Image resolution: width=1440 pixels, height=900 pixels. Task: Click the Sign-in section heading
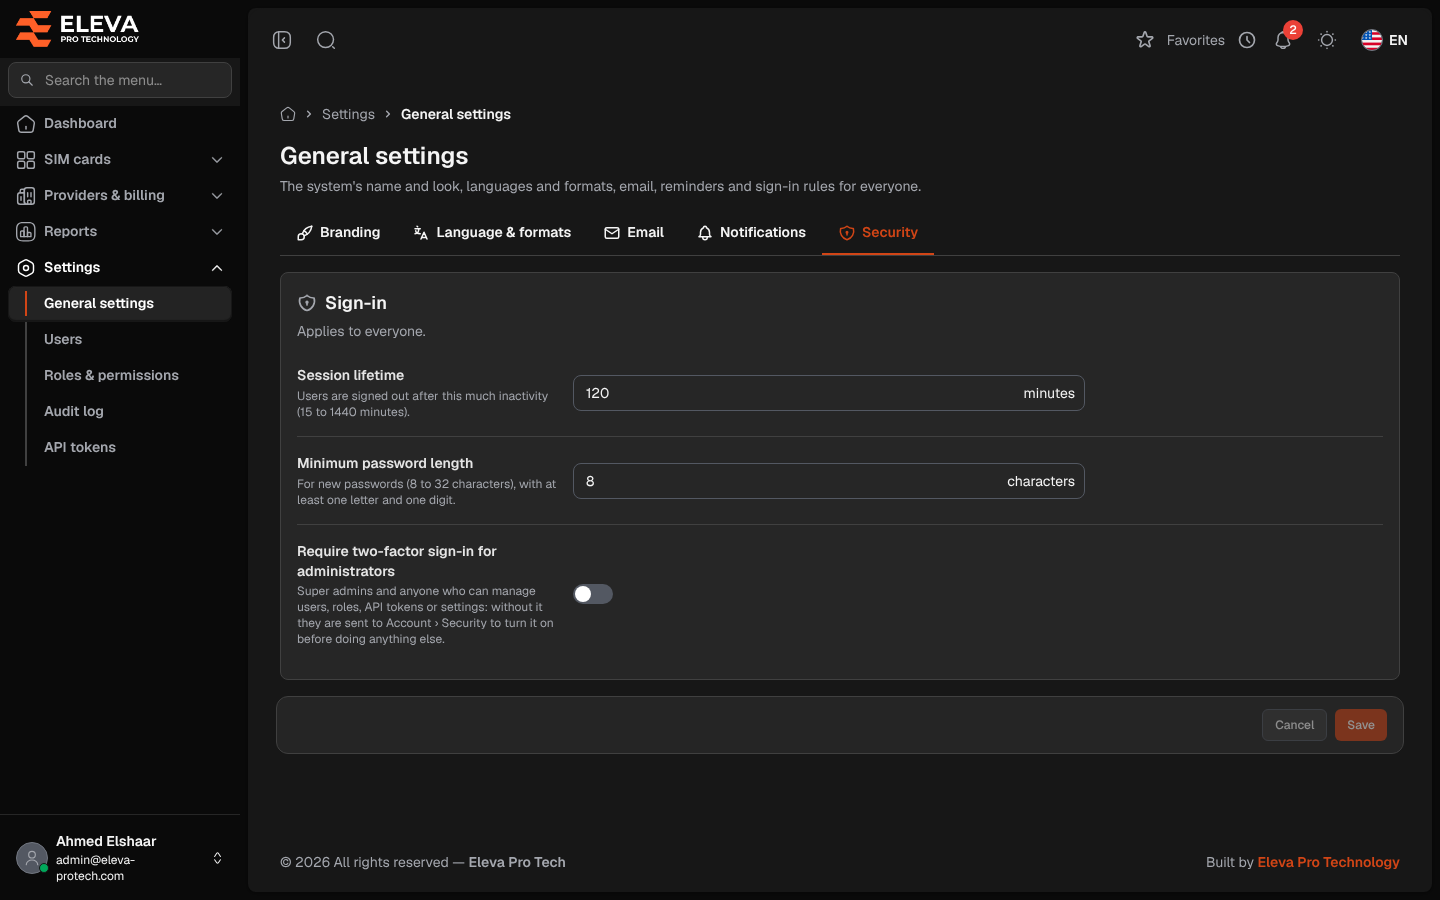pos(355,303)
